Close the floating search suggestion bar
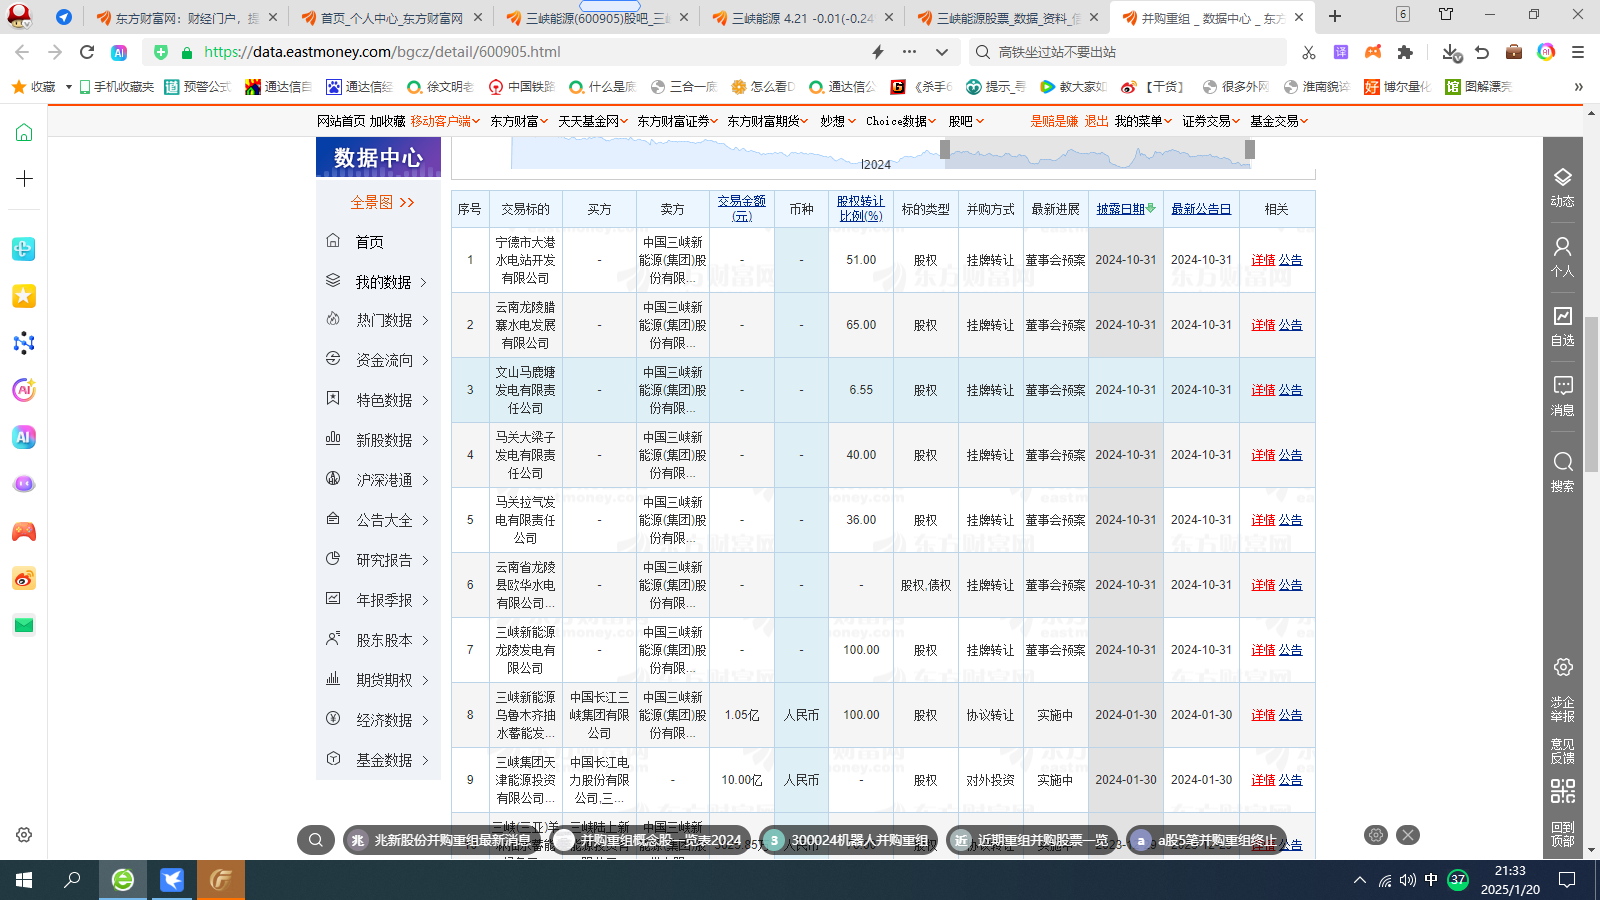1600x900 pixels. click(x=1408, y=835)
